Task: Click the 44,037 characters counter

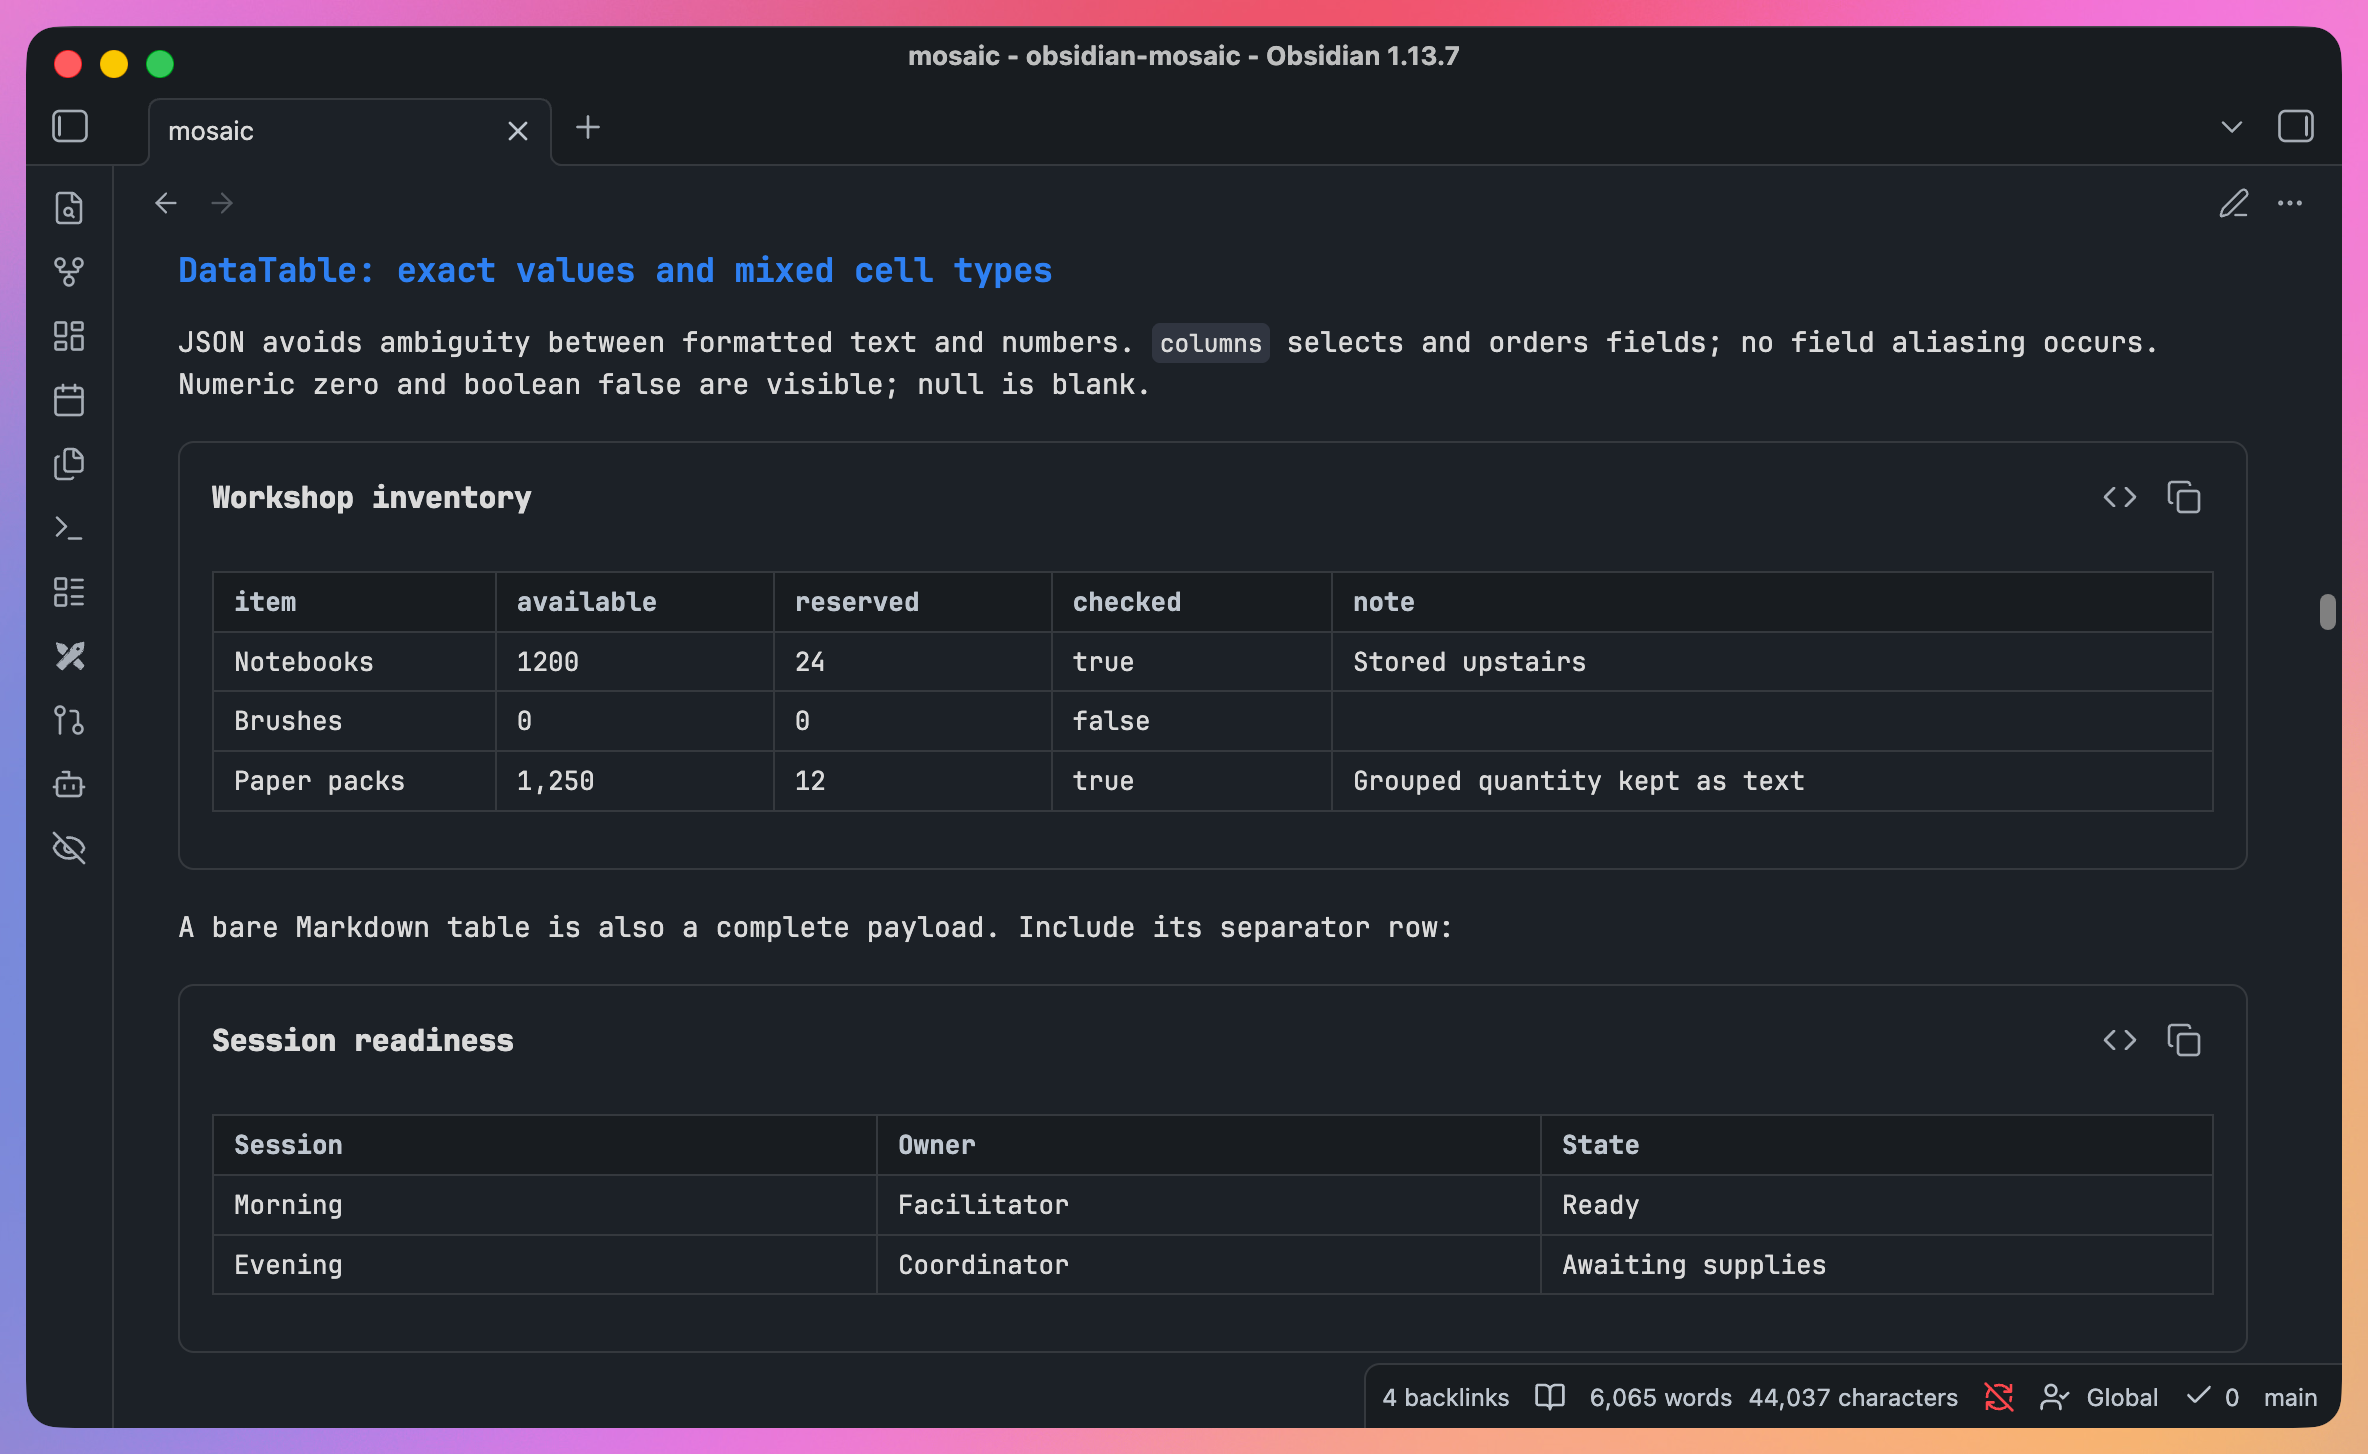Action: [x=1853, y=1397]
